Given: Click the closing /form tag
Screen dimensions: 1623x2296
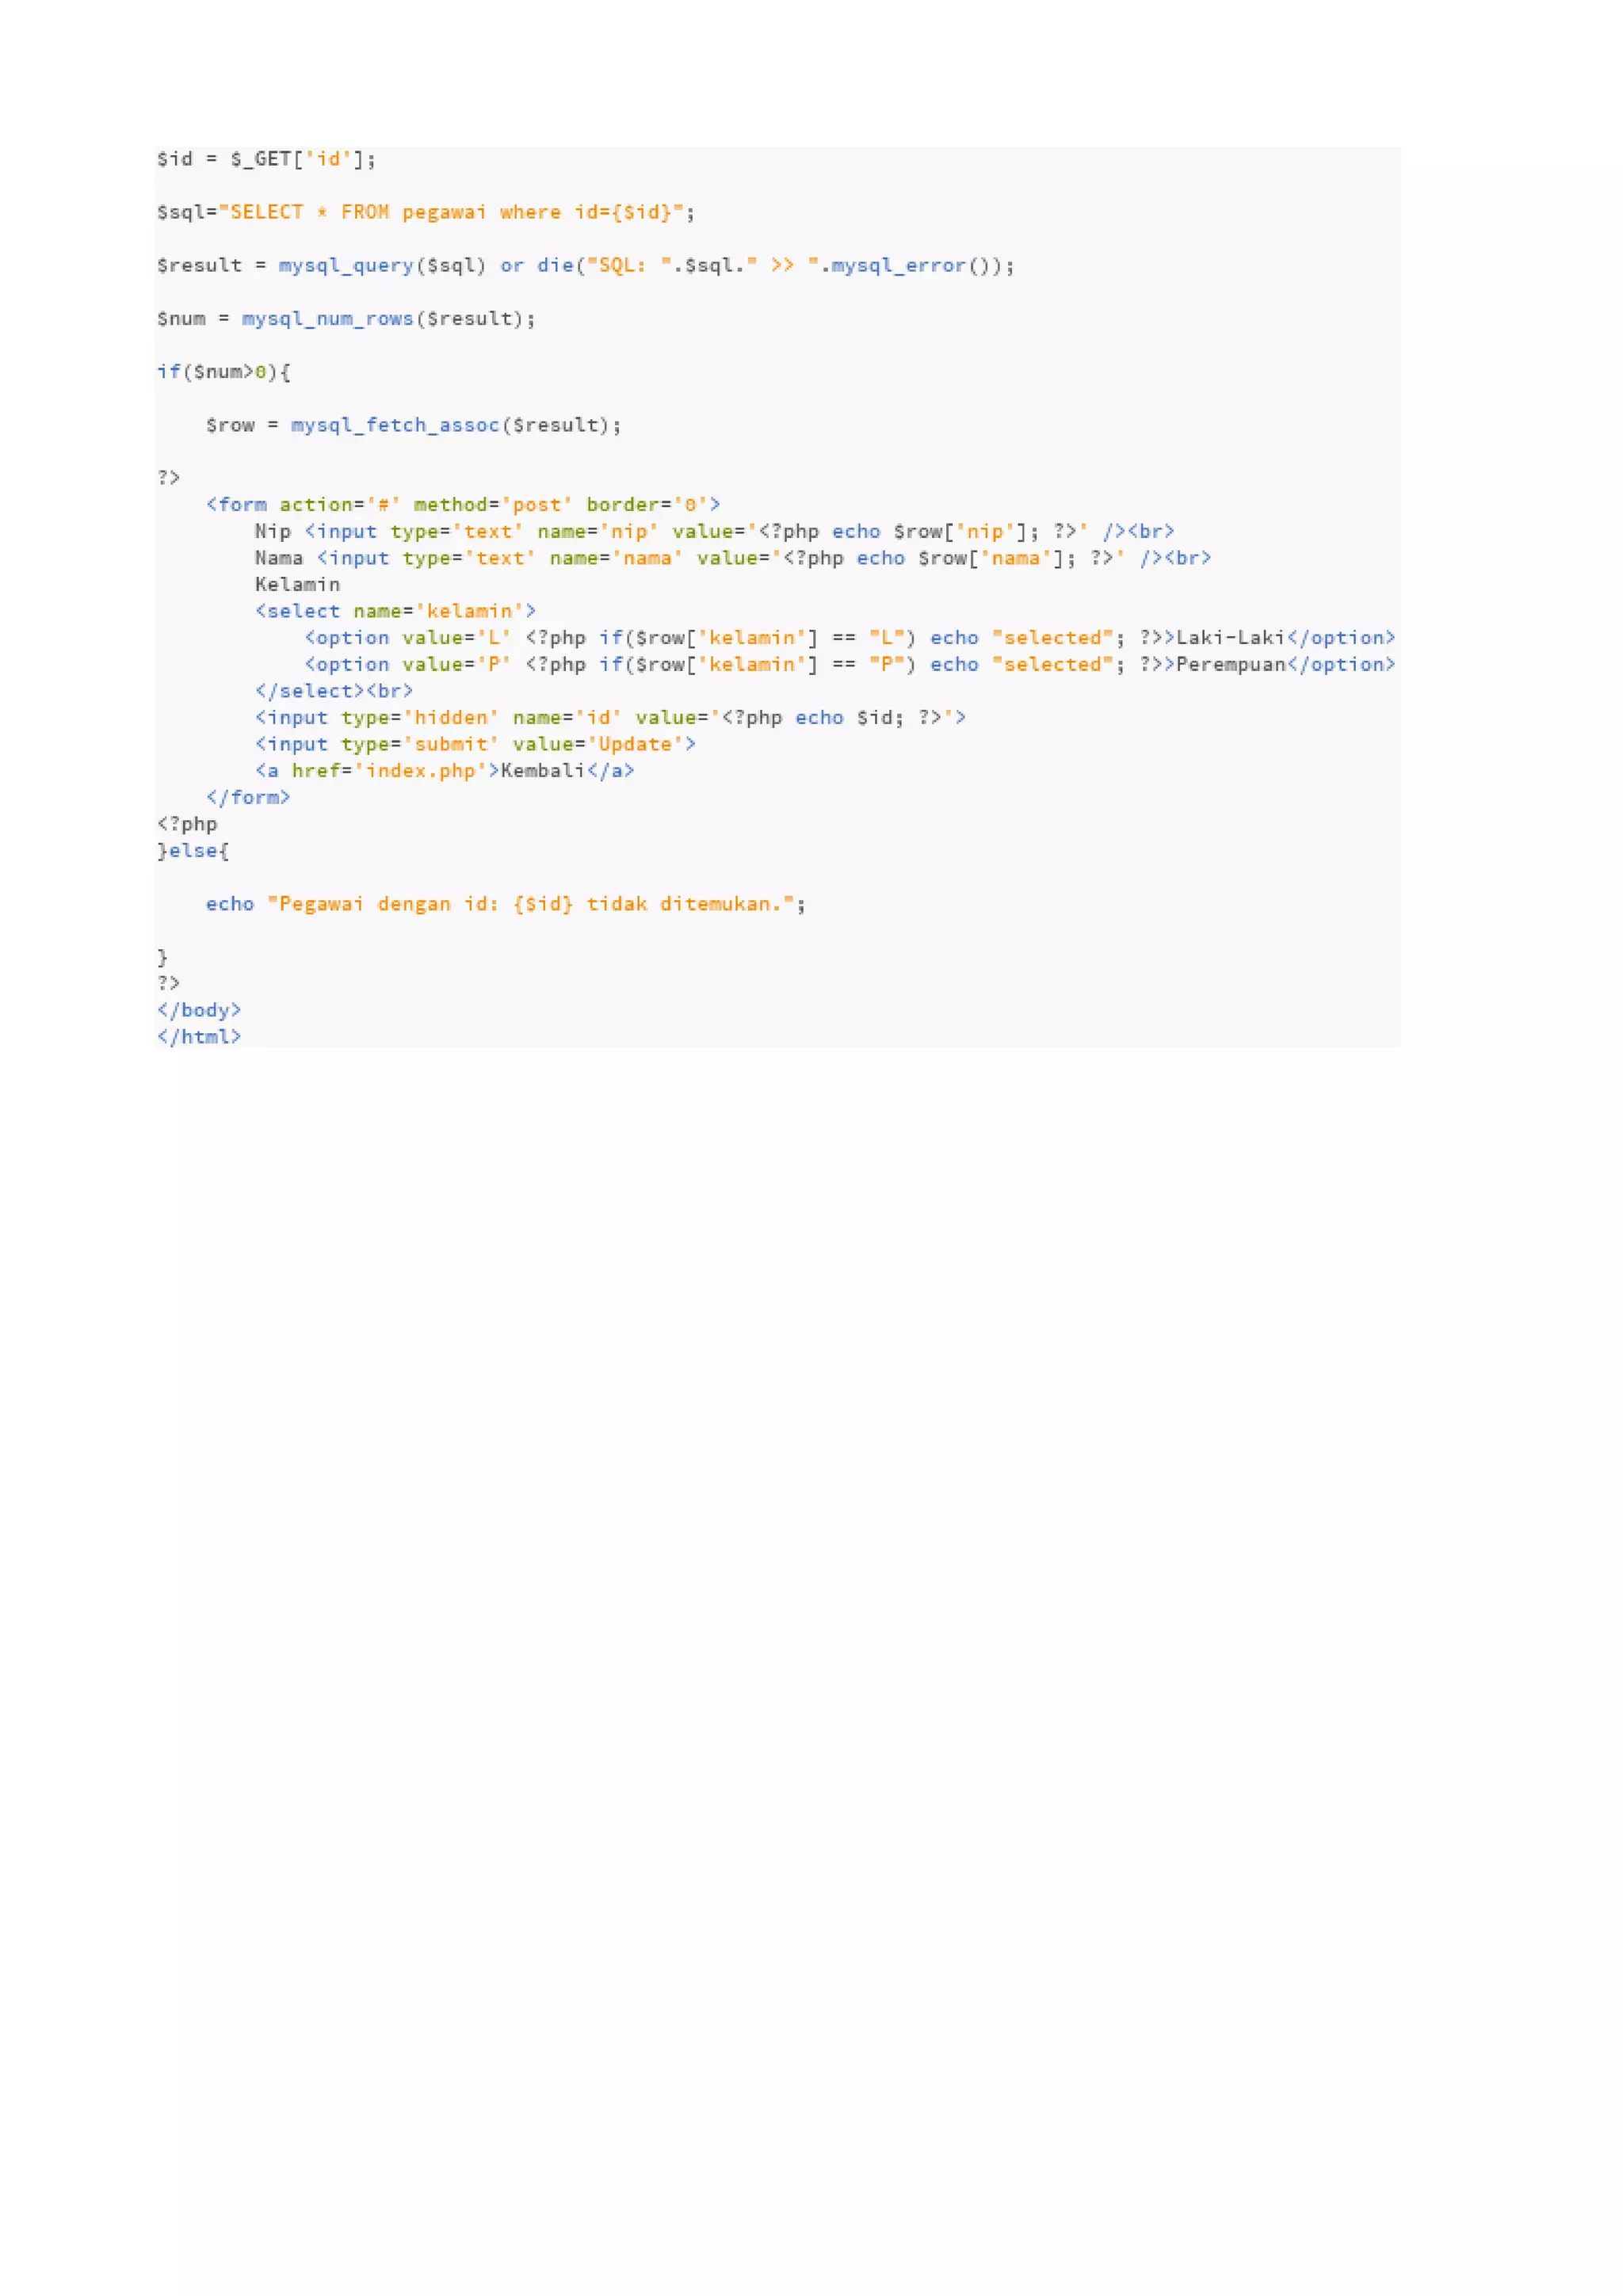Looking at the screenshot, I should pos(247,797).
